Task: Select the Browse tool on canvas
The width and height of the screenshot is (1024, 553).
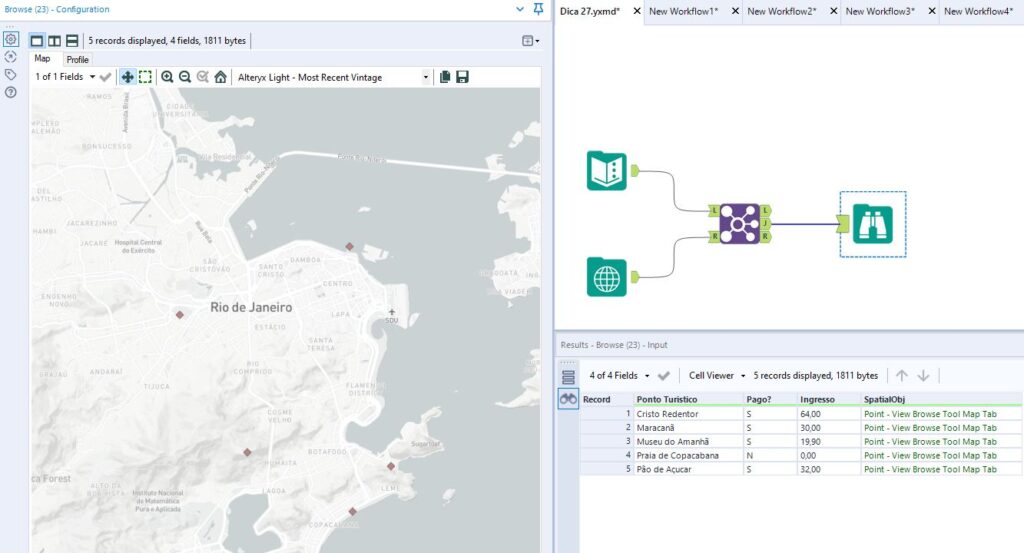Action: [x=872, y=224]
